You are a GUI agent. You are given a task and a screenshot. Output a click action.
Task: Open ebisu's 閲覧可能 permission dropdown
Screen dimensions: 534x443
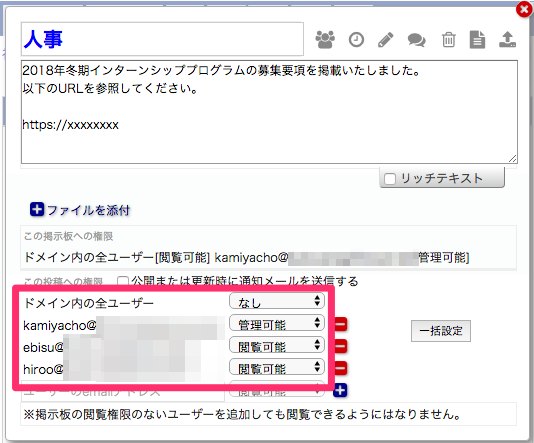[x=277, y=345]
